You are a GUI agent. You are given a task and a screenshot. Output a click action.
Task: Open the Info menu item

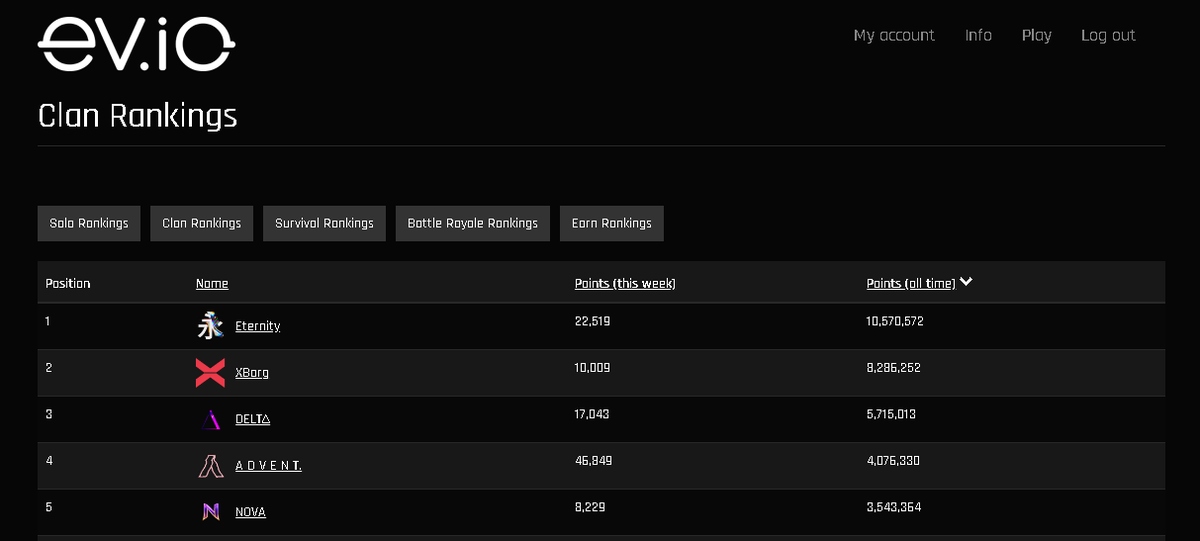[978, 35]
